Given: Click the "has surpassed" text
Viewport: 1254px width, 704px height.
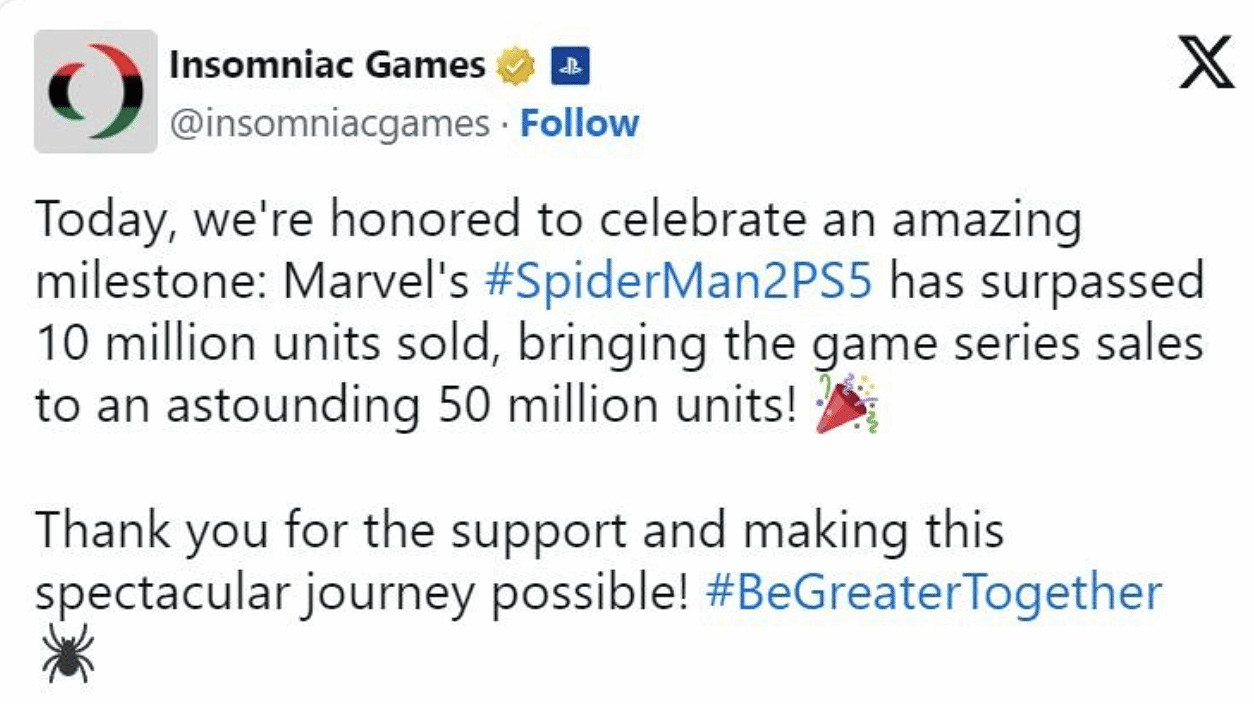Looking at the screenshot, I should pos(1046,282).
